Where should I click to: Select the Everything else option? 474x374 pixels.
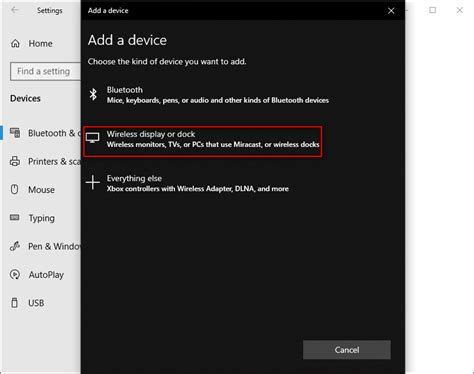[x=187, y=183]
